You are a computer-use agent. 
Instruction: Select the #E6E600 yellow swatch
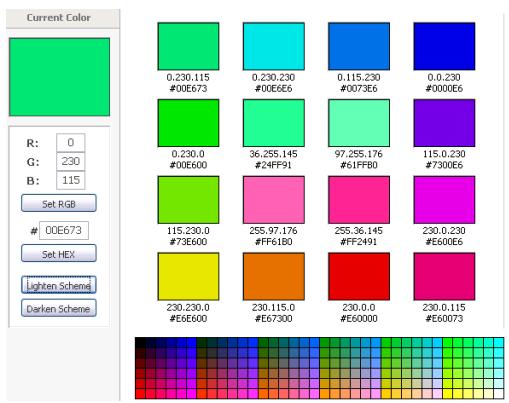tap(188, 277)
